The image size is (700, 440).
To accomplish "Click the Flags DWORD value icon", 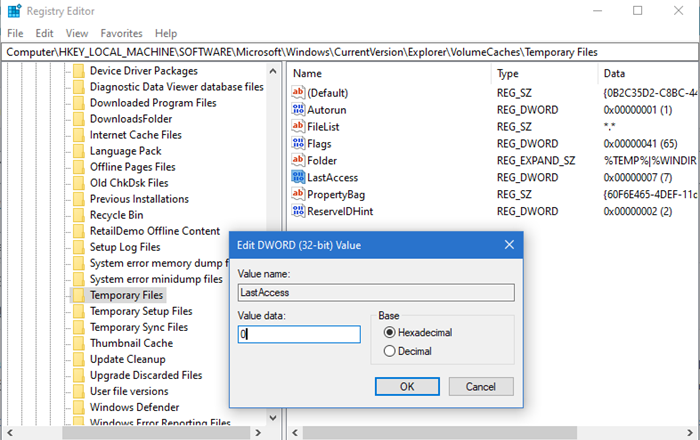I will [298, 143].
